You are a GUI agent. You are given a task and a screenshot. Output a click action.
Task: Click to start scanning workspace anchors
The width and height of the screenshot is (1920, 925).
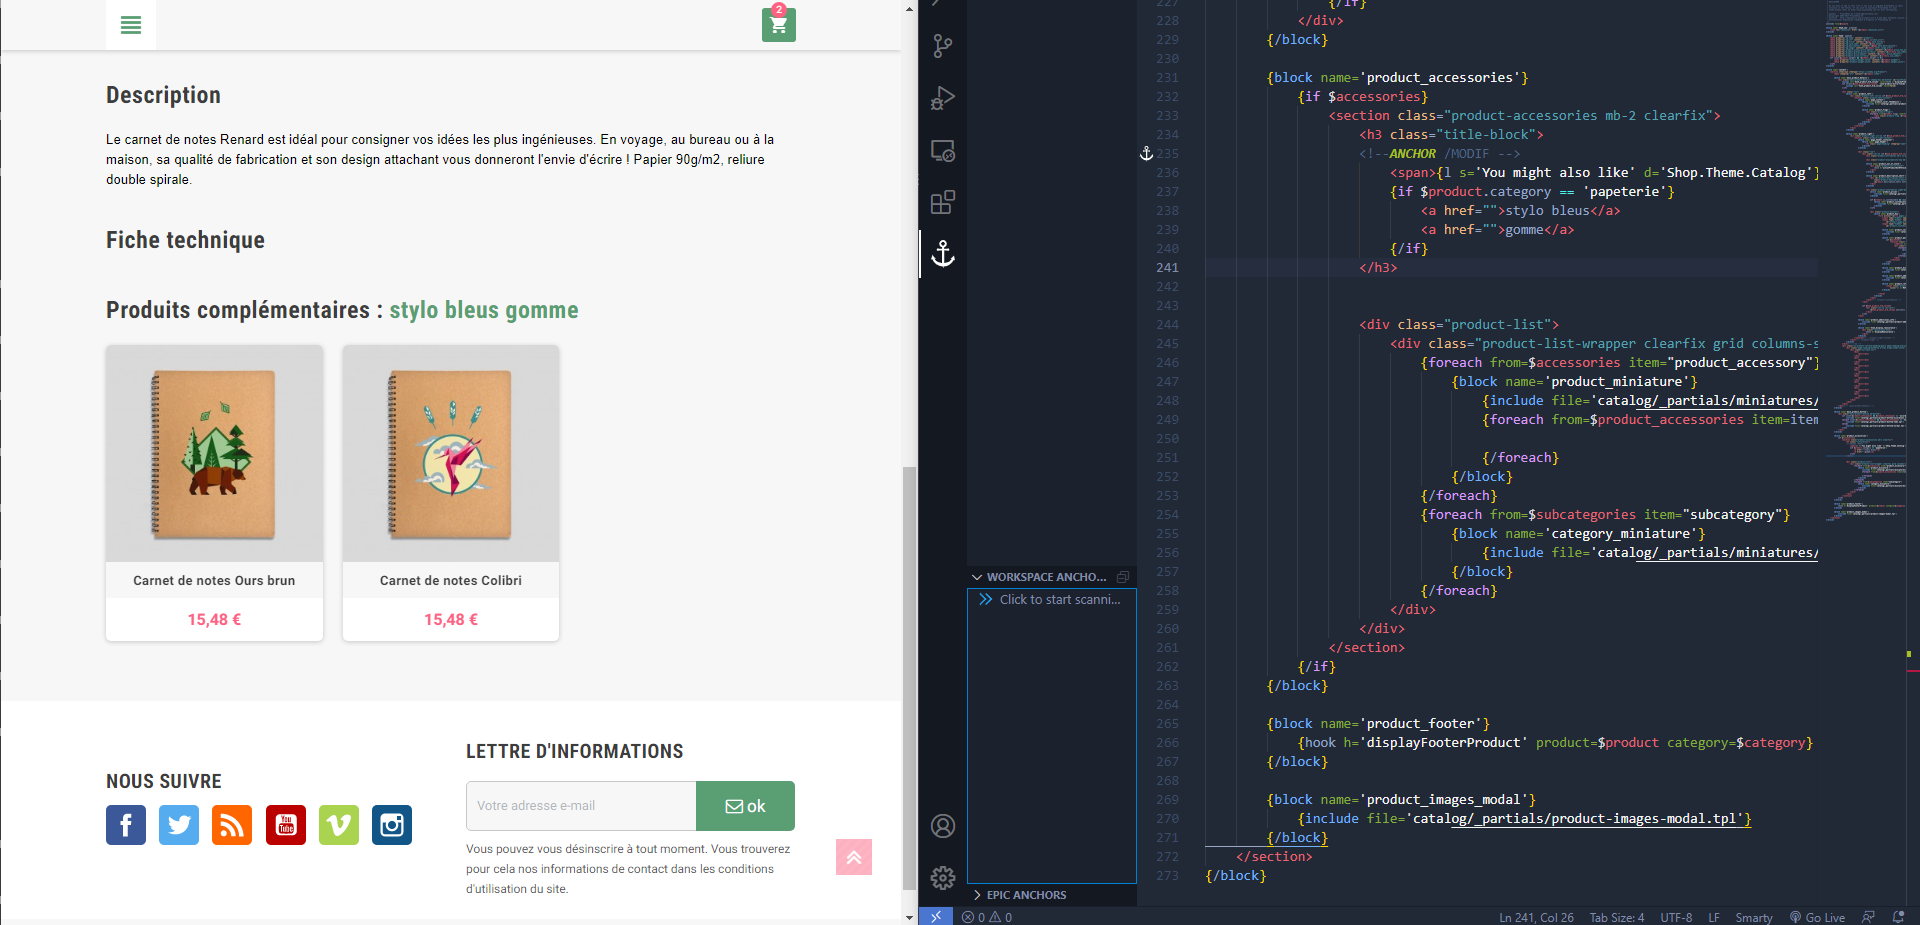(1059, 600)
